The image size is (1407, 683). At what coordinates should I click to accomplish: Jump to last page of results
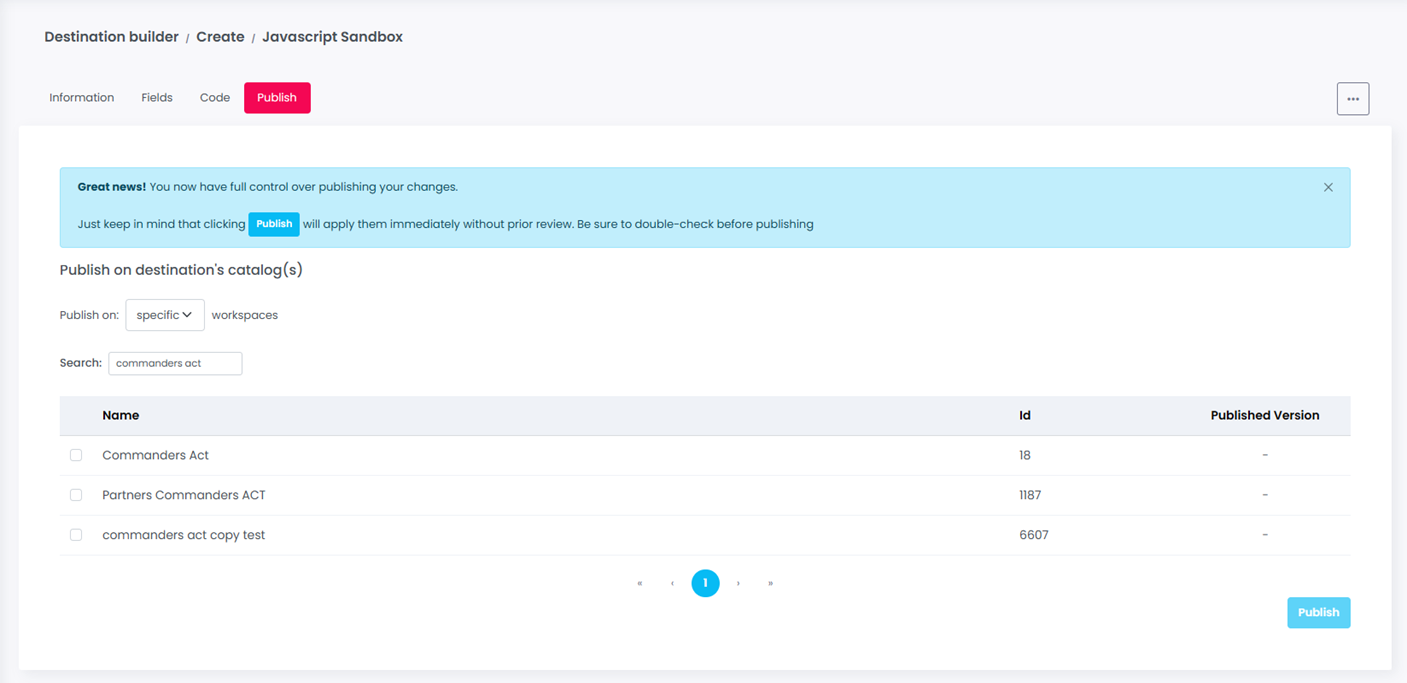tap(770, 583)
